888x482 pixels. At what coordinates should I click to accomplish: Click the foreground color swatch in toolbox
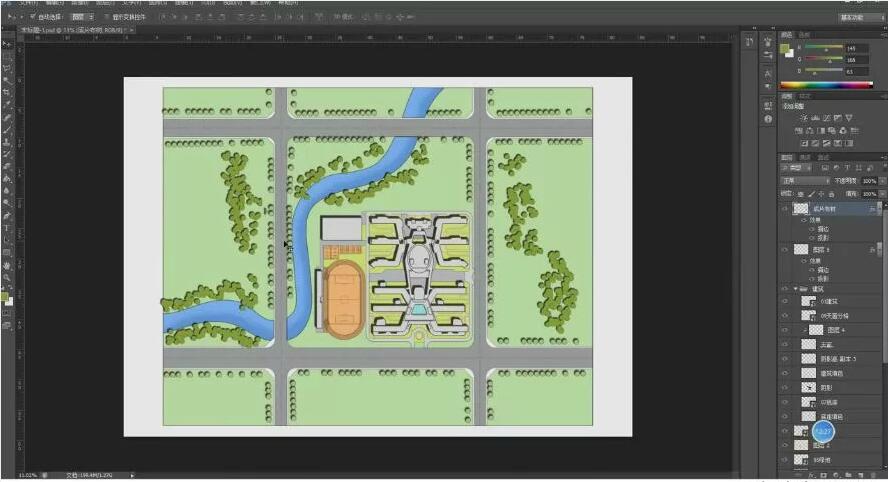coord(5,296)
